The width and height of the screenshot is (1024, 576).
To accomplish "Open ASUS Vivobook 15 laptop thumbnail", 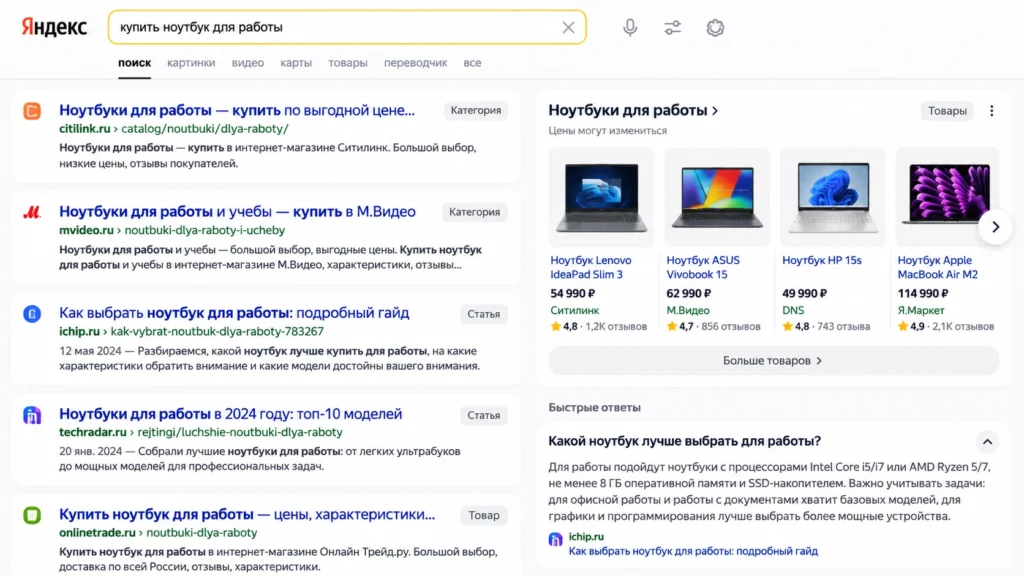I will point(716,197).
